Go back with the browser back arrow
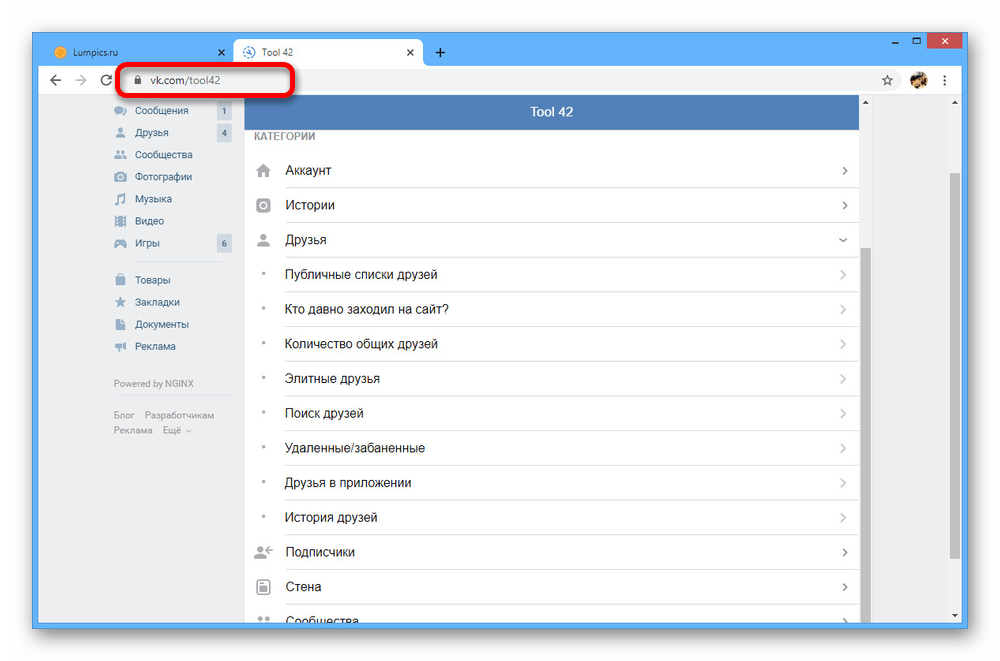 pos(56,80)
